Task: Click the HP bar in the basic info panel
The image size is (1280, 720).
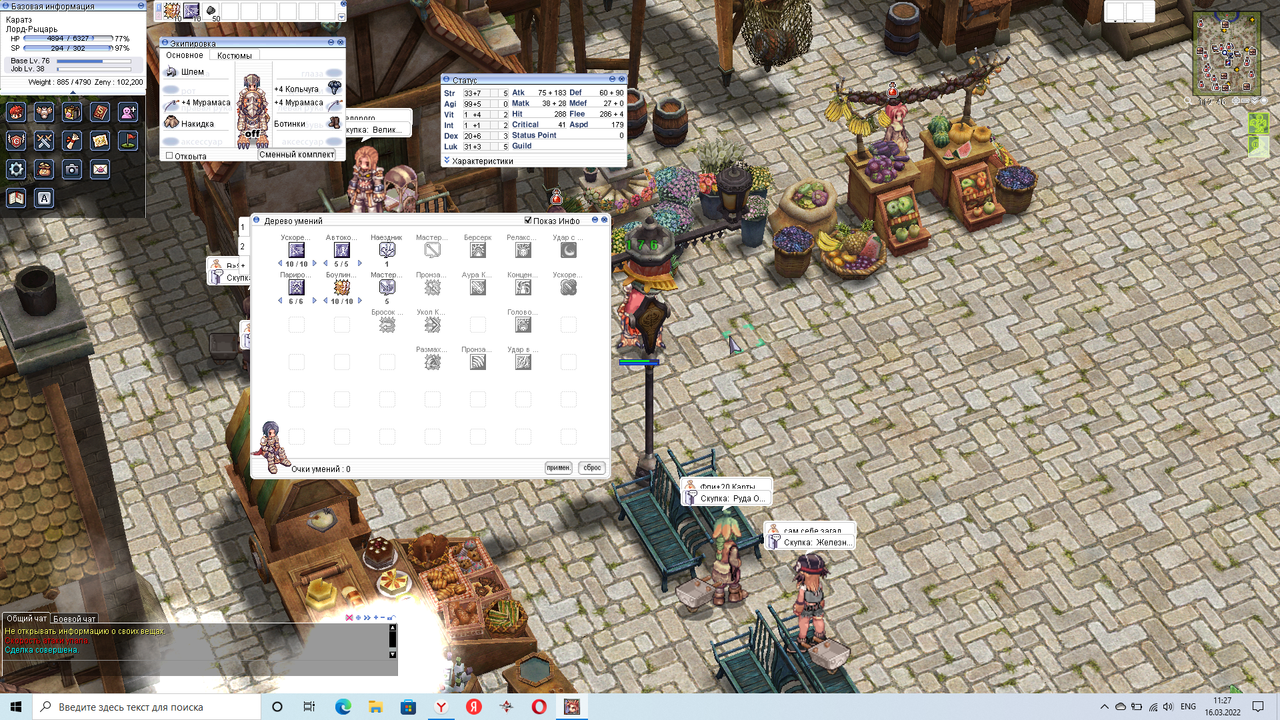Action: [x=67, y=39]
